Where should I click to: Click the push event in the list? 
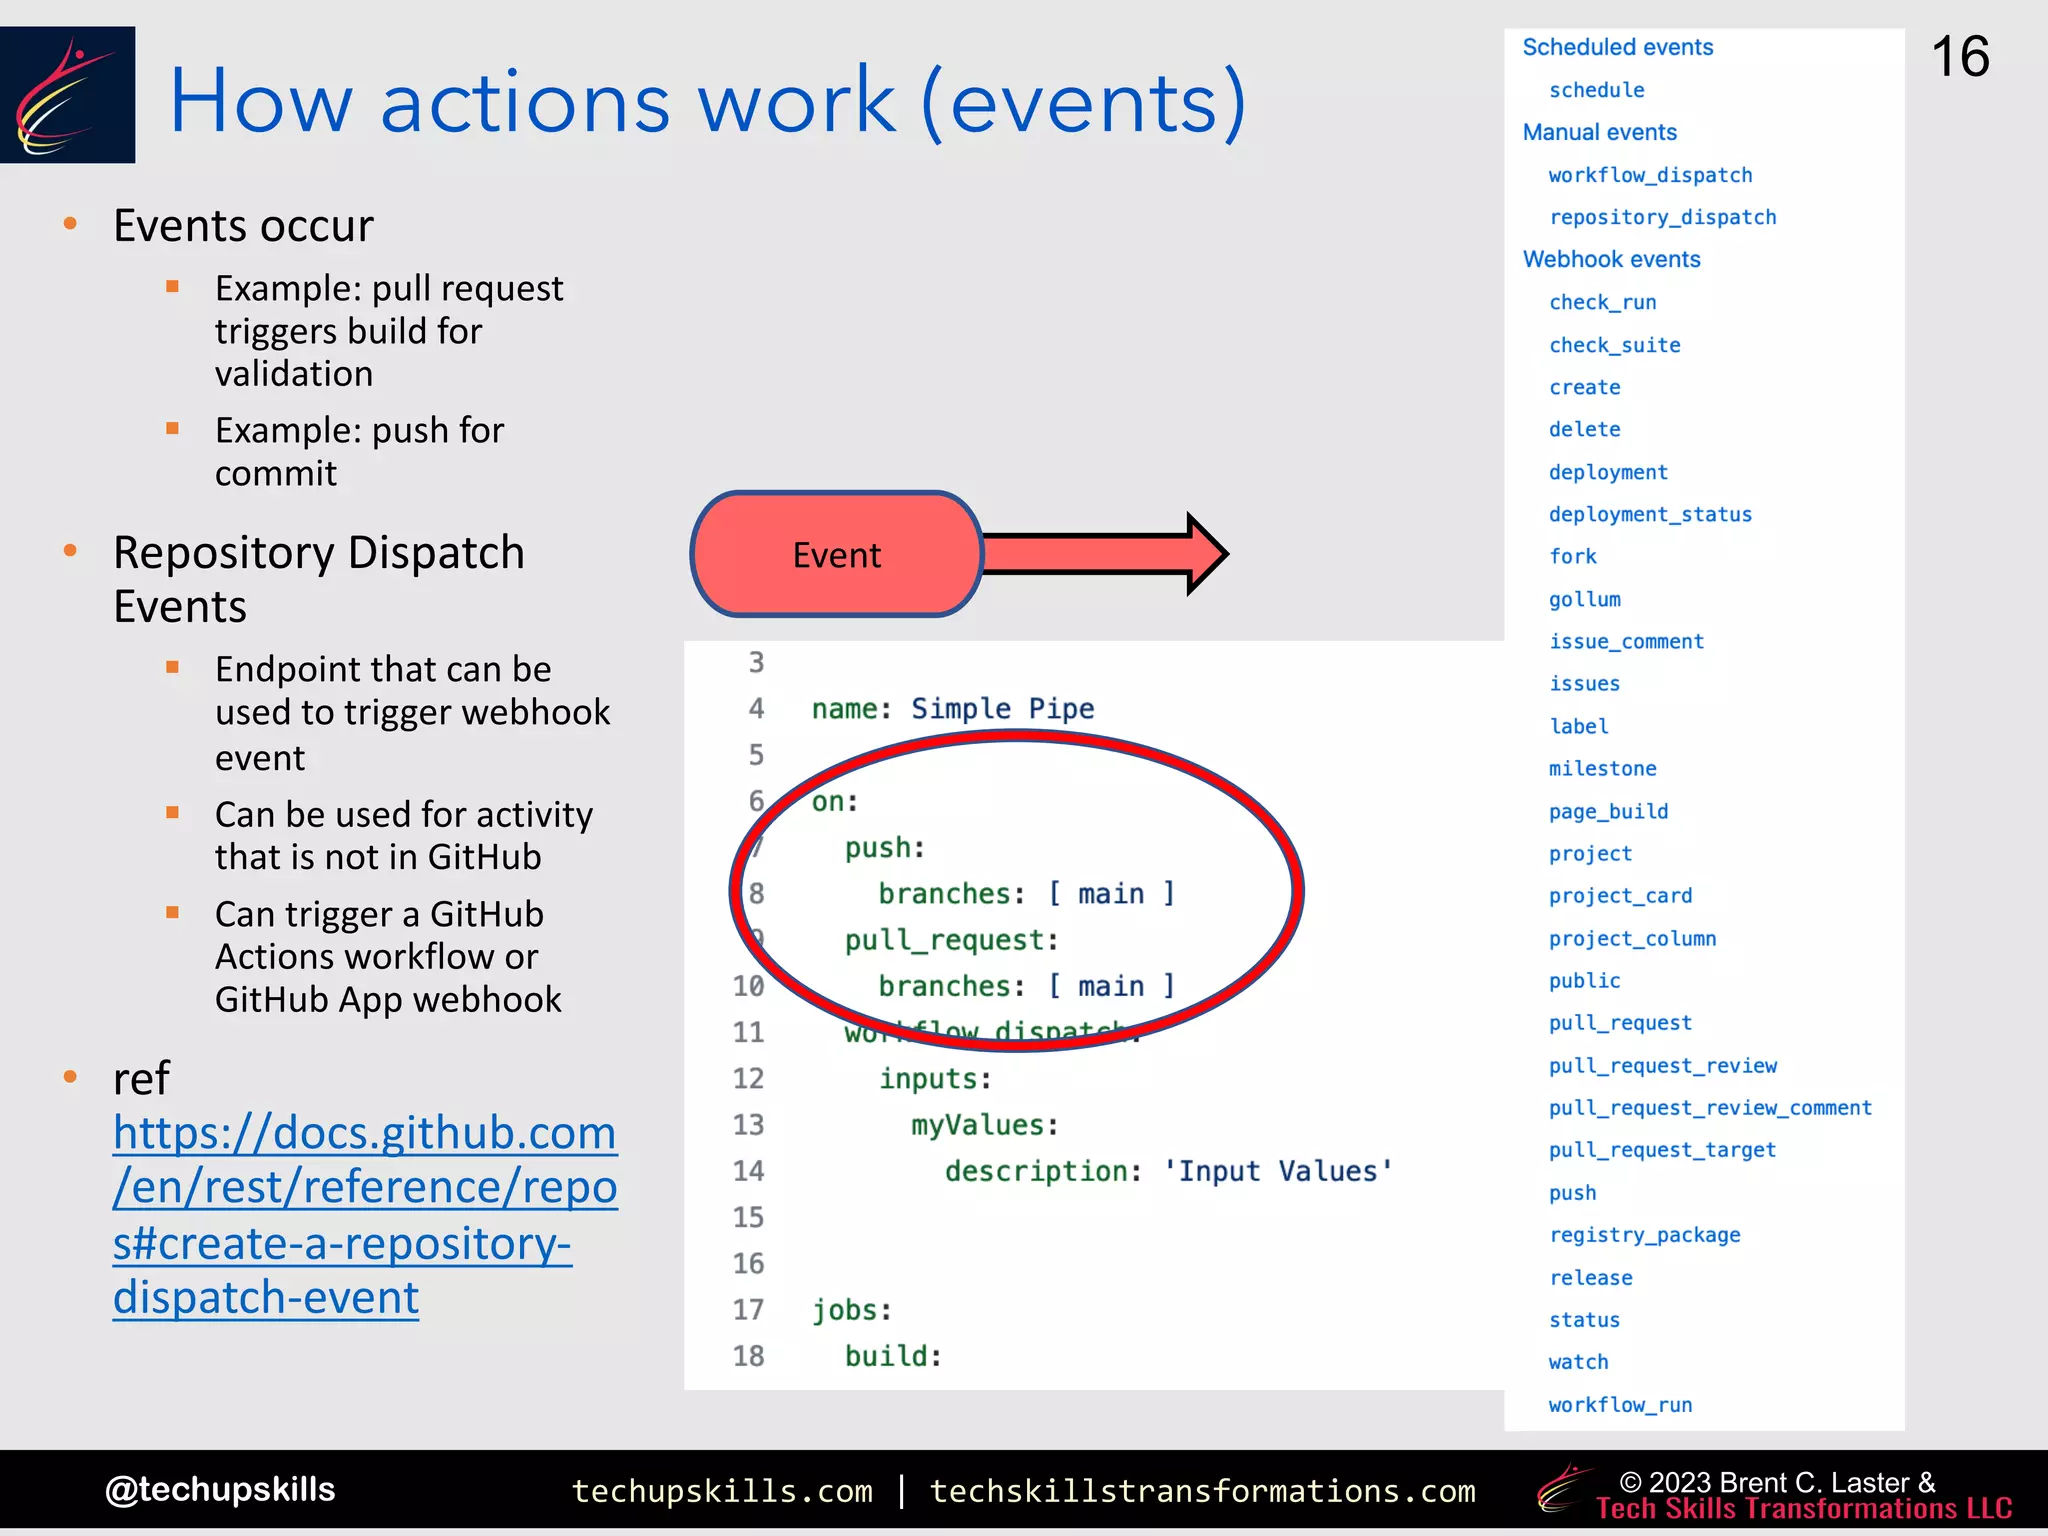pos(1572,1193)
